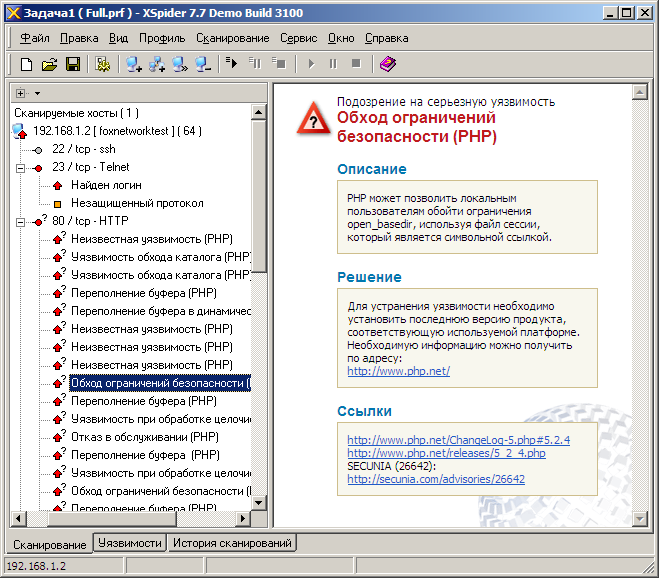The image size is (659, 578).
Task: Open the Вид menu
Action: click(119, 38)
